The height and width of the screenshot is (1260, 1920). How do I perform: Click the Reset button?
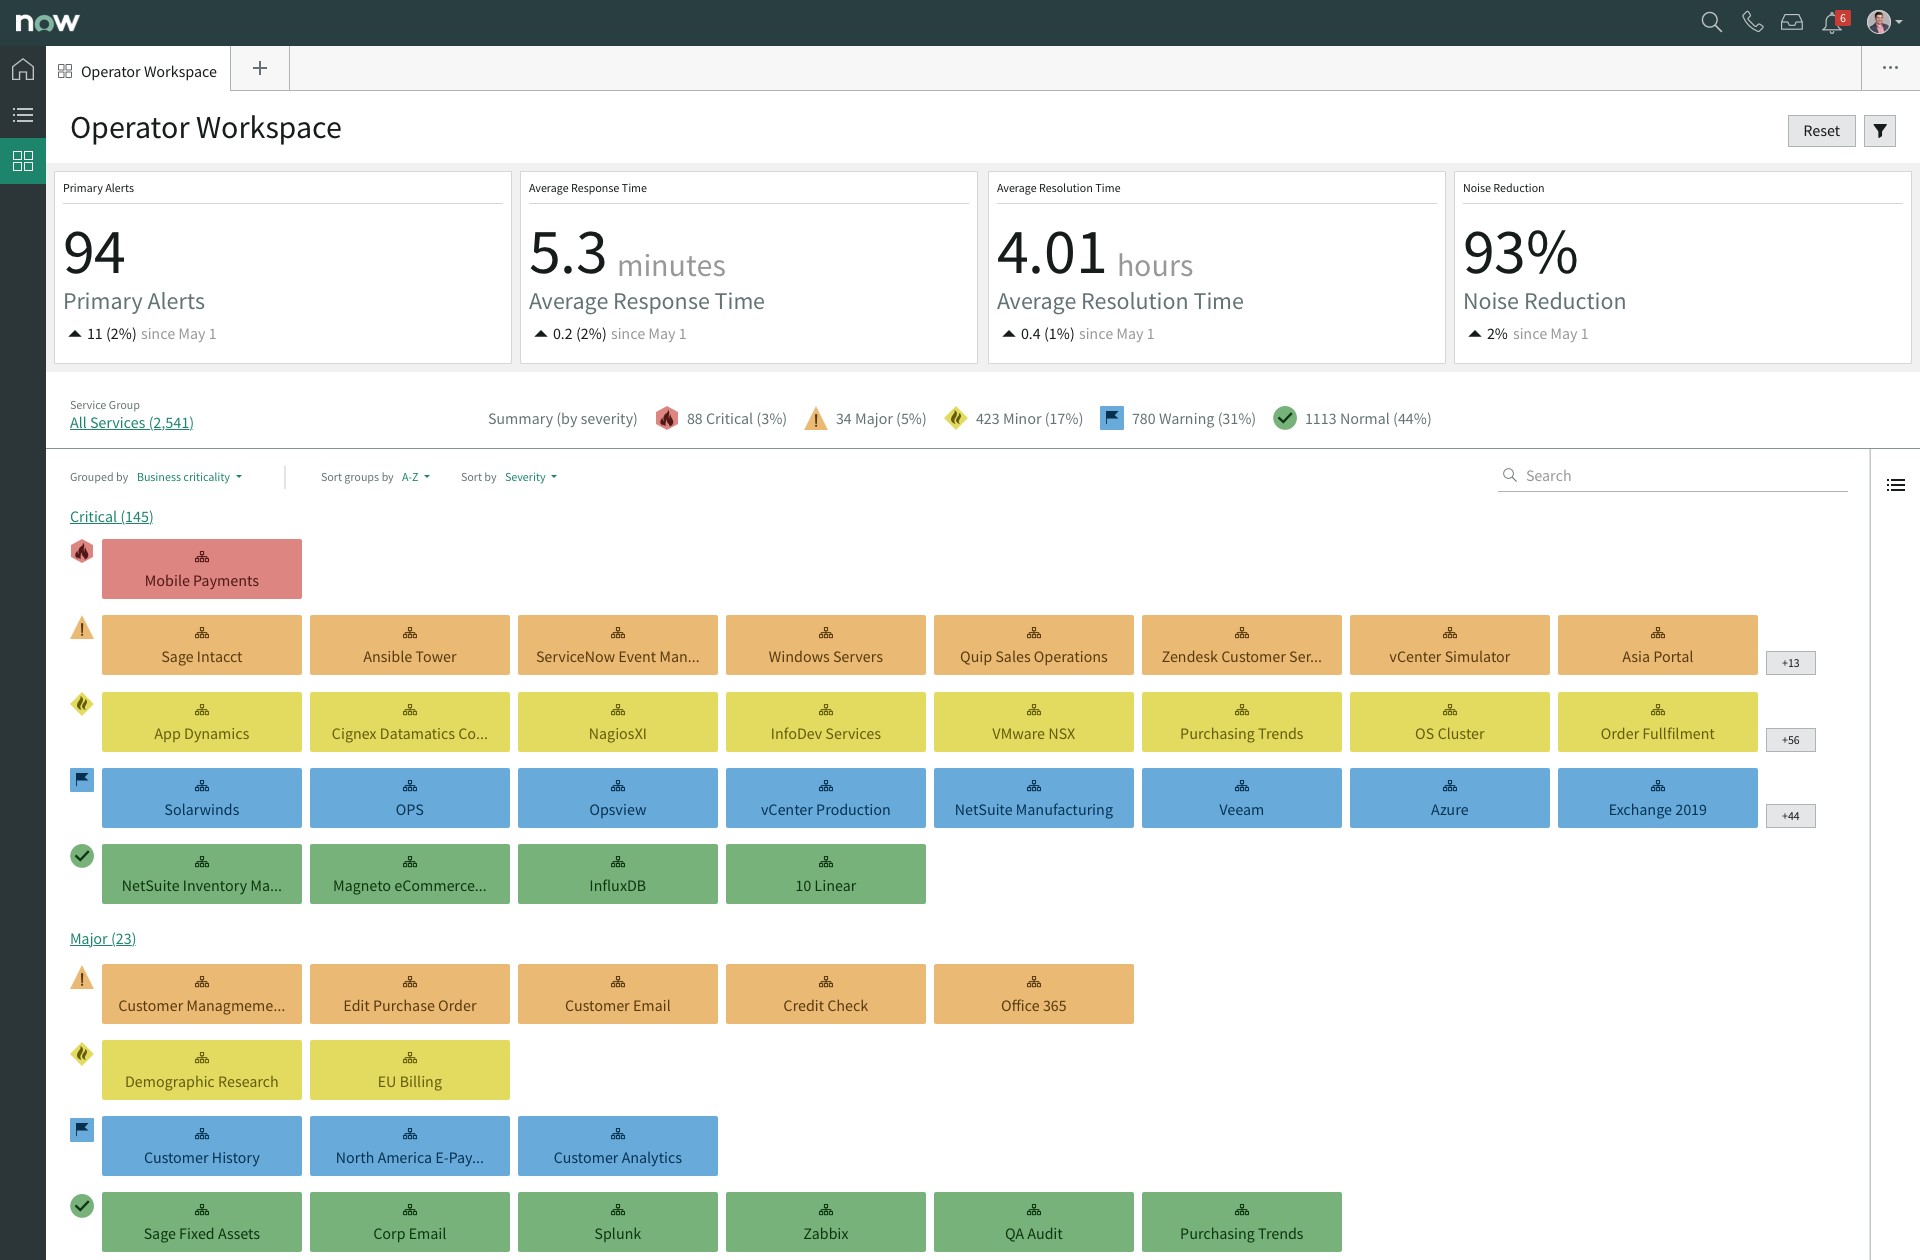[1821, 131]
